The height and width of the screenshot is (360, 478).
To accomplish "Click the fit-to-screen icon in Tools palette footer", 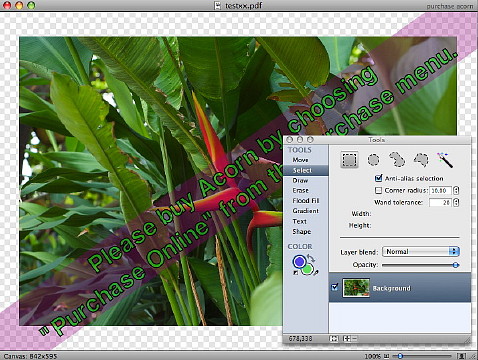I will coord(333,339).
